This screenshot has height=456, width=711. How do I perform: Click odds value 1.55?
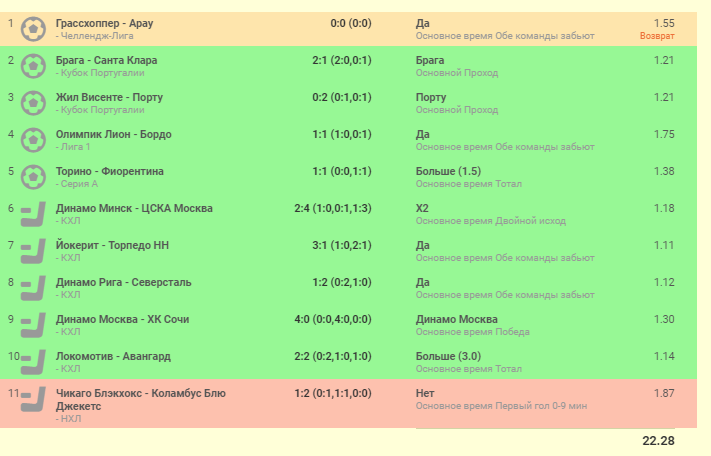(664, 23)
